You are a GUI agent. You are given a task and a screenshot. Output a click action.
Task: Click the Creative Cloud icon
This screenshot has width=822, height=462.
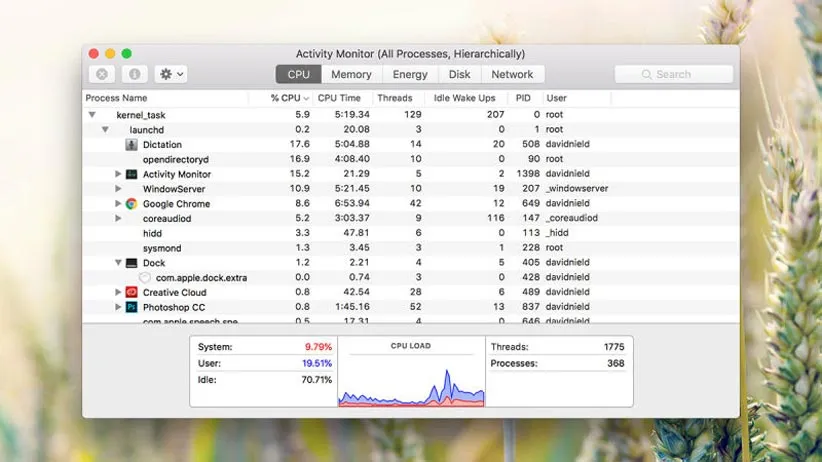(131, 292)
